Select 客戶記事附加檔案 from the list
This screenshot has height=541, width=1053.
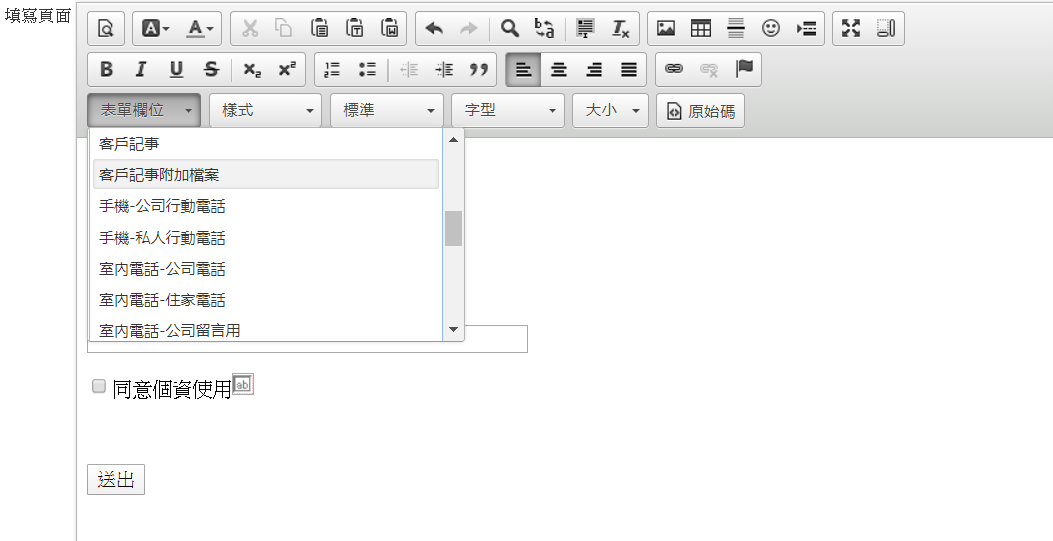pos(266,175)
